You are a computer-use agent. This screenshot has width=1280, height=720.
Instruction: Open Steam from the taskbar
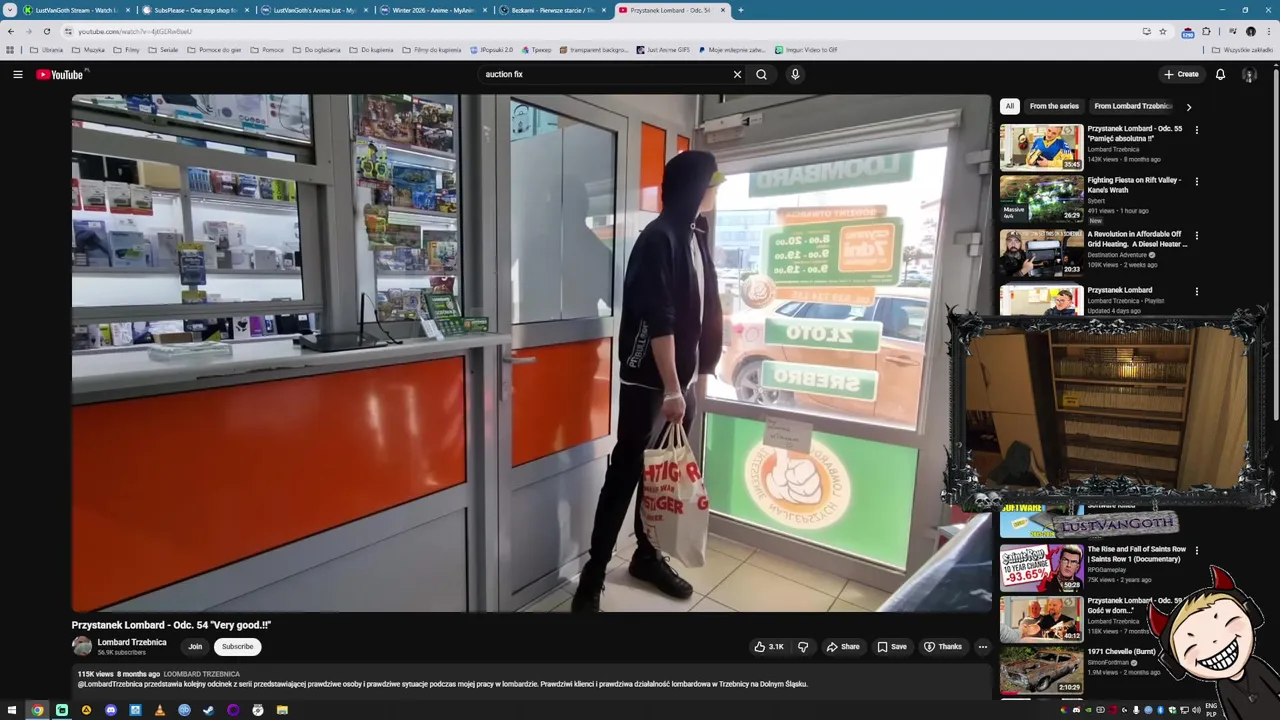click(x=208, y=710)
